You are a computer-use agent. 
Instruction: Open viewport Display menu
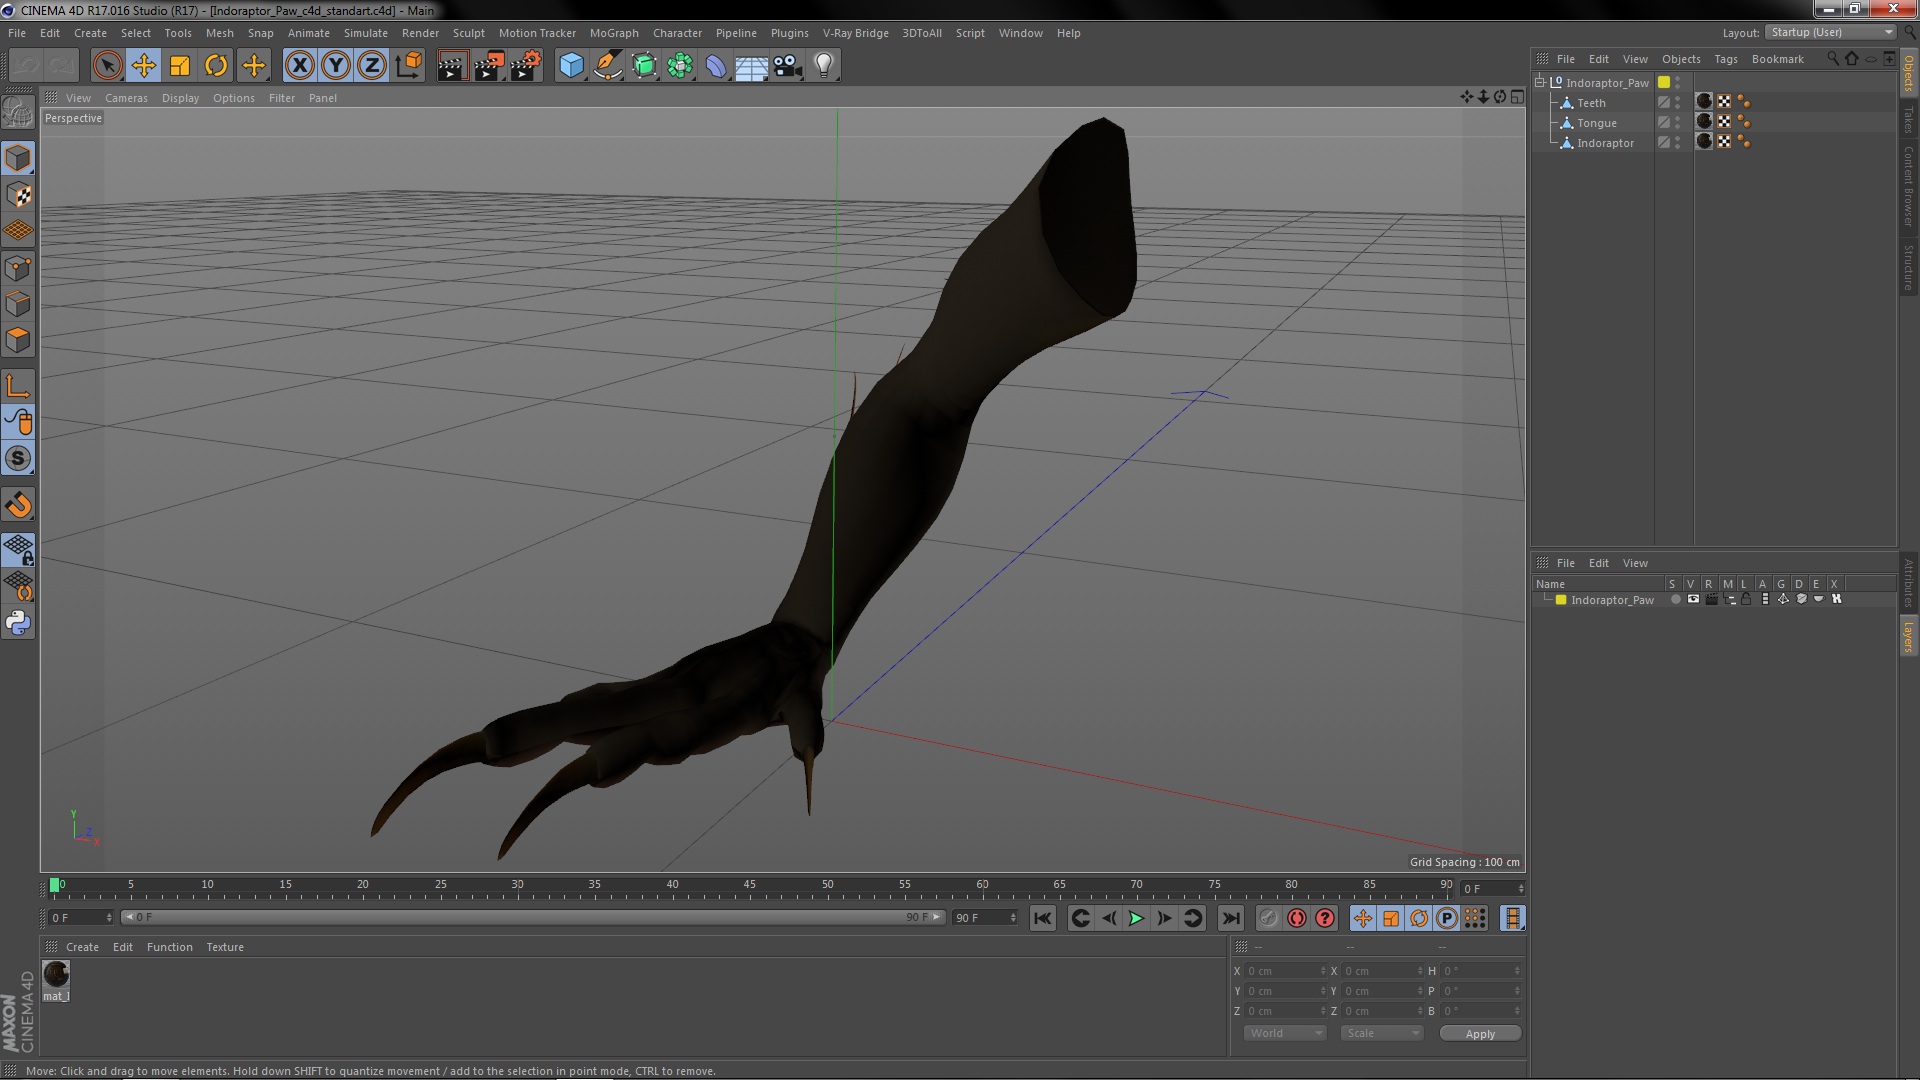pyautogui.click(x=180, y=98)
